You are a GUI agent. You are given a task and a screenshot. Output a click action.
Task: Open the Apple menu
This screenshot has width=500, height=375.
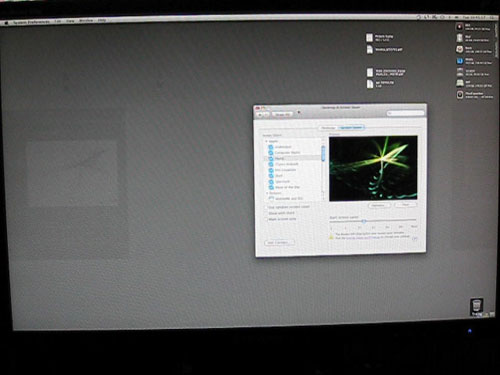pyautogui.click(x=5, y=23)
